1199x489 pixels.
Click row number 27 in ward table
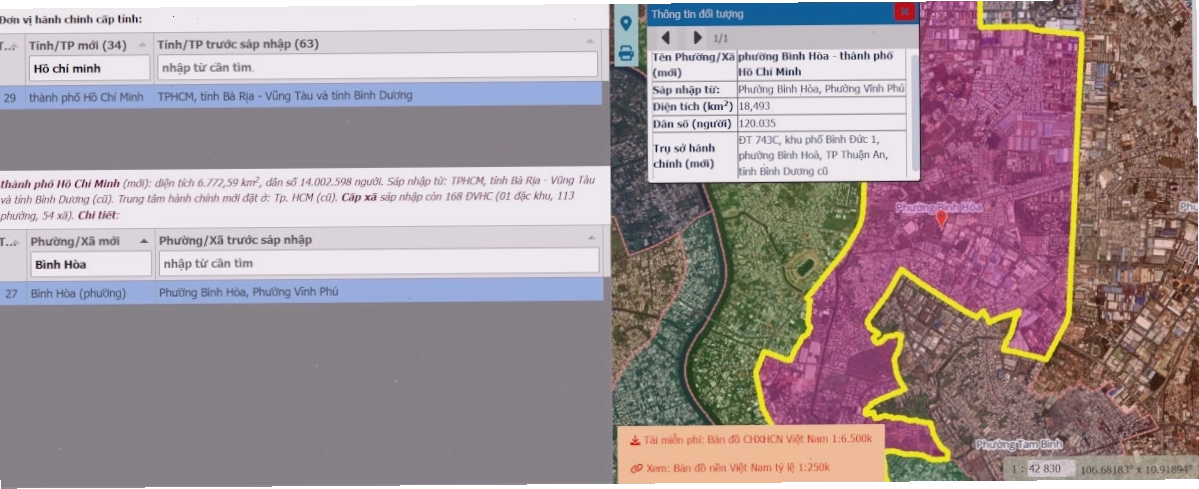click(x=11, y=293)
